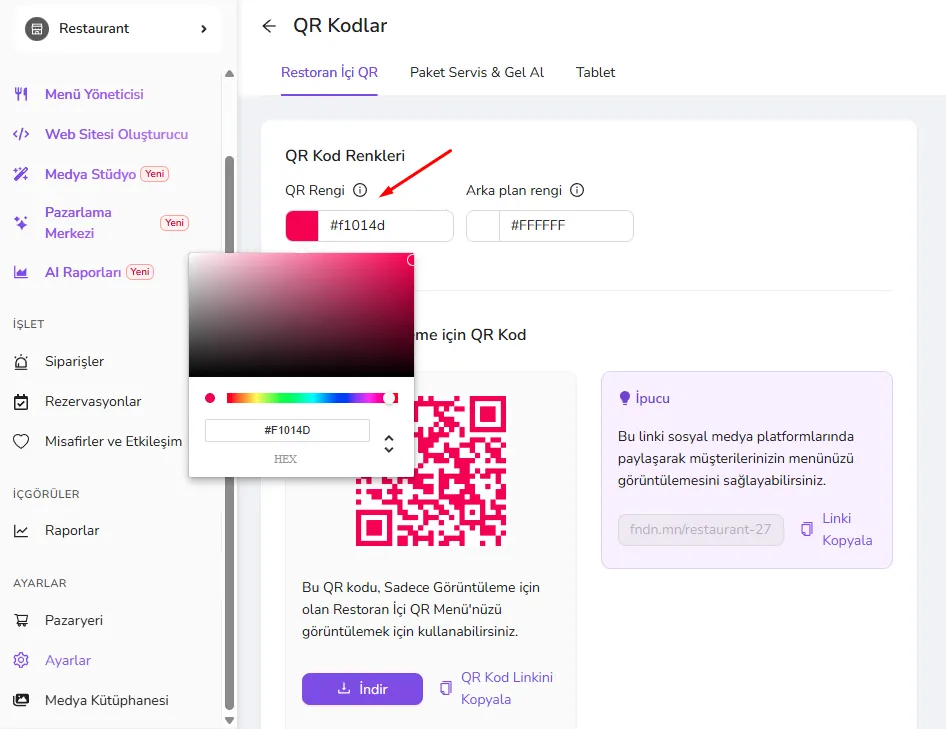Click the Yeni badge next to AI Raporları

click(140, 272)
